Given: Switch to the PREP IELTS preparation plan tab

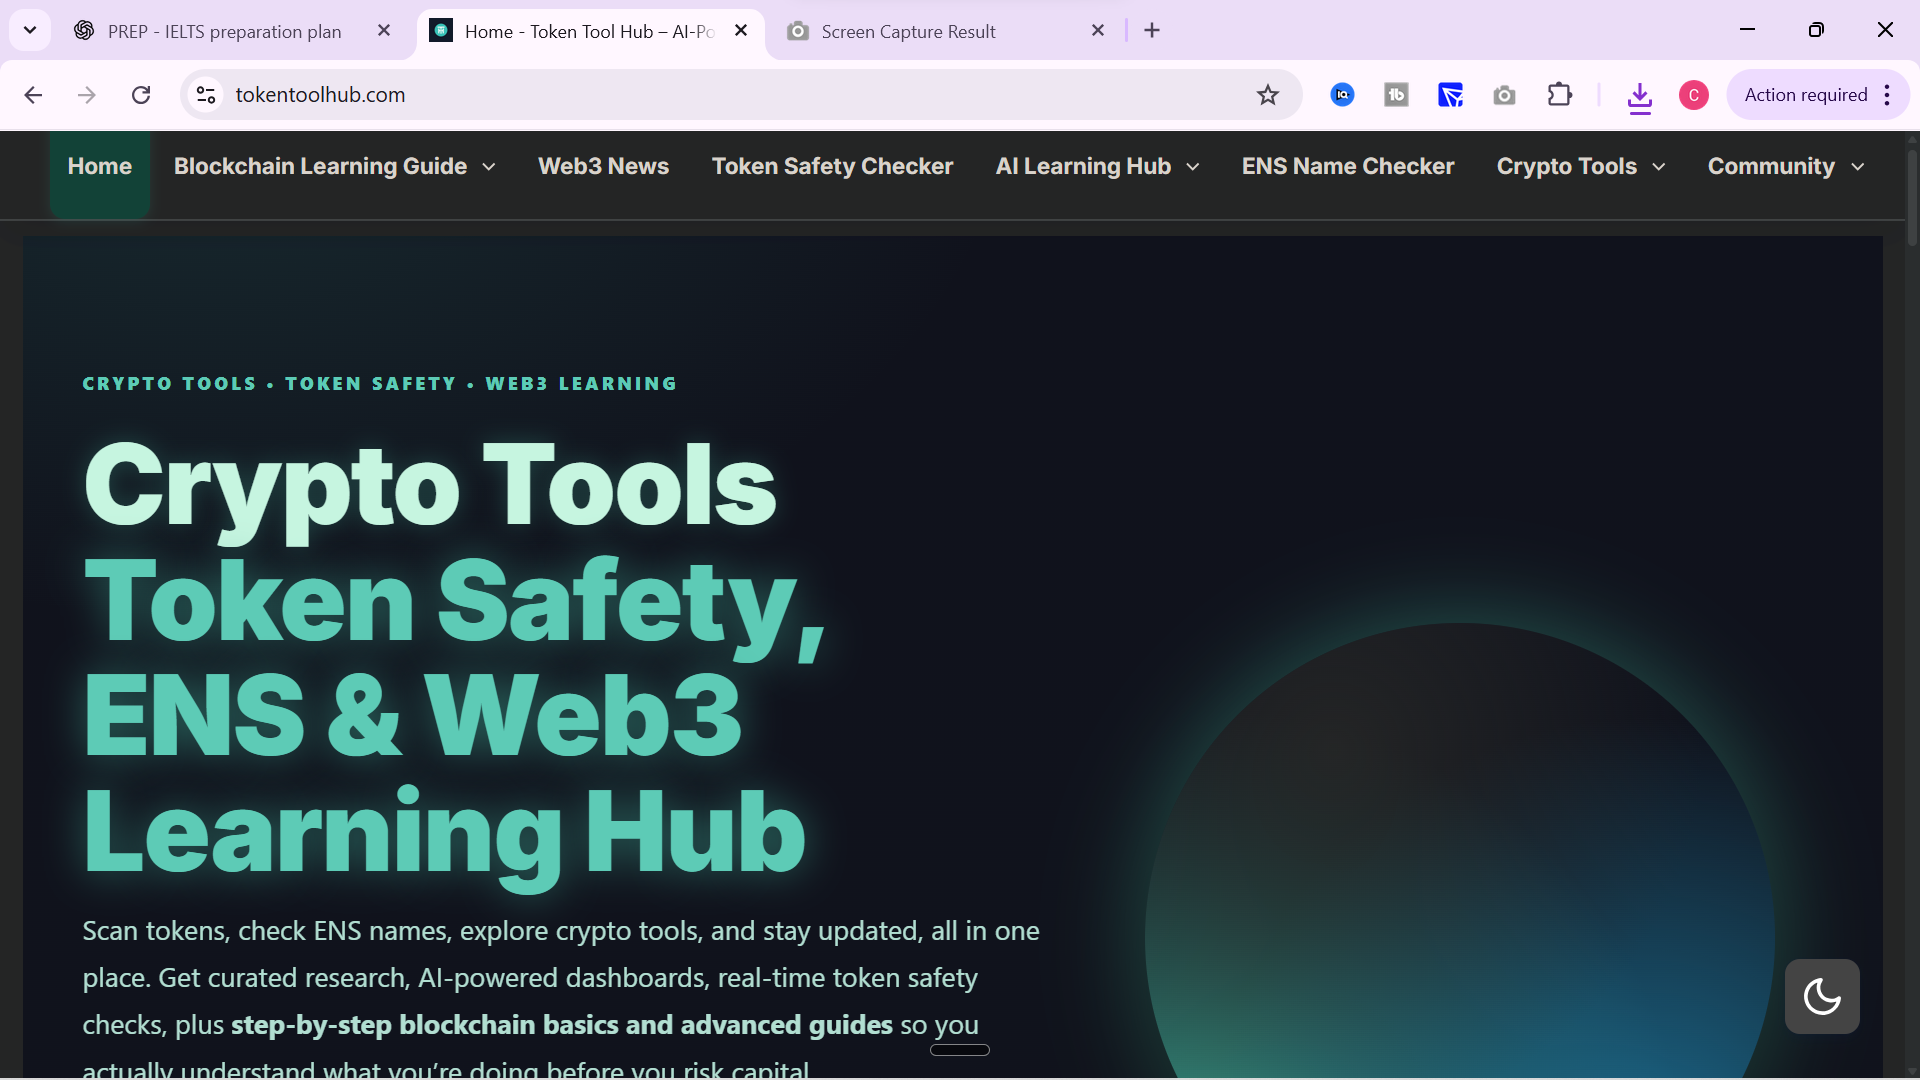Looking at the screenshot, I should 223,31.
